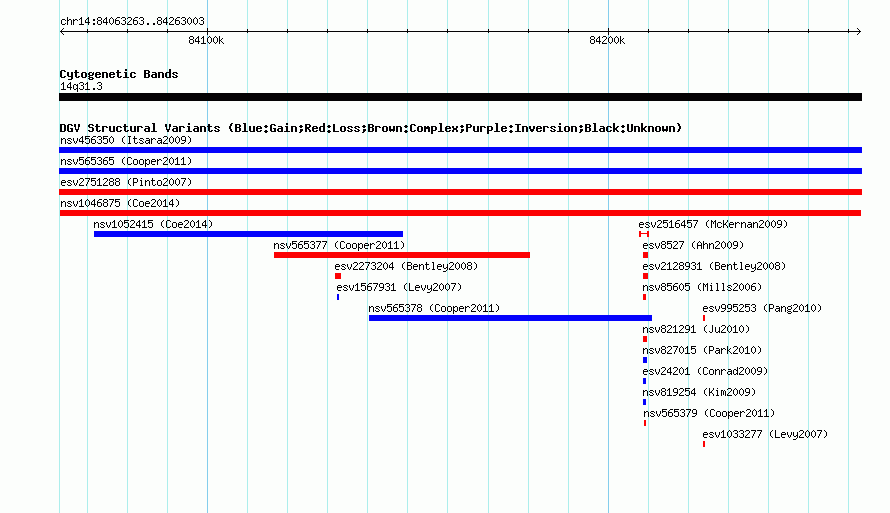This screenshot has height=513, width=890.
Task: Click the nsv1052415 (Coe2014) blue bar
Action: pos(248,234)
